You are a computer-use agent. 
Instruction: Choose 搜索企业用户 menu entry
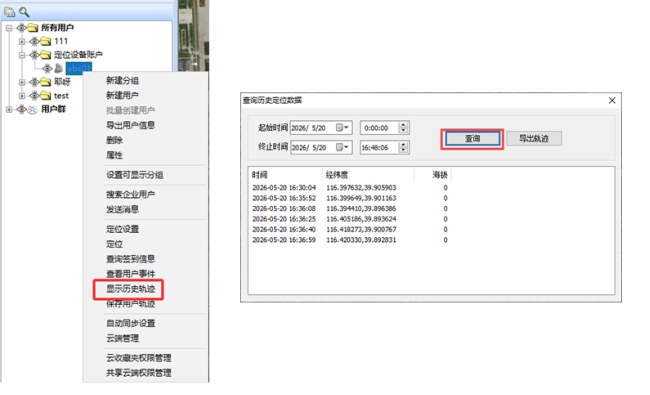coord(131,194)
